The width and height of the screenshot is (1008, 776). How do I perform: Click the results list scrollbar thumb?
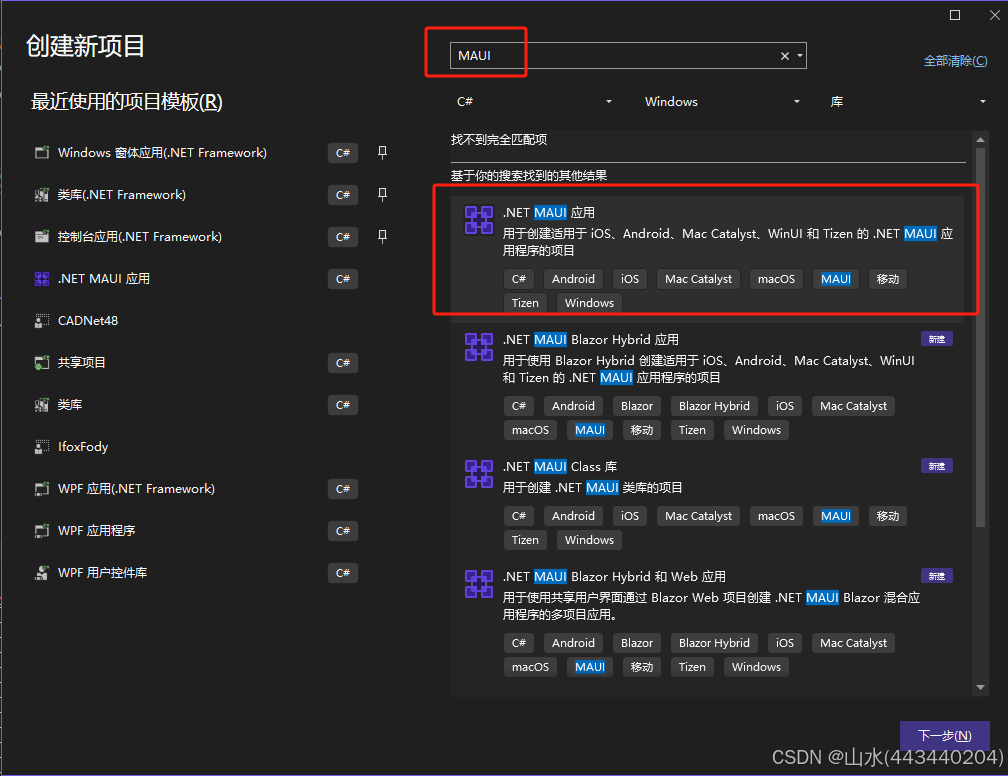(980, 338)
